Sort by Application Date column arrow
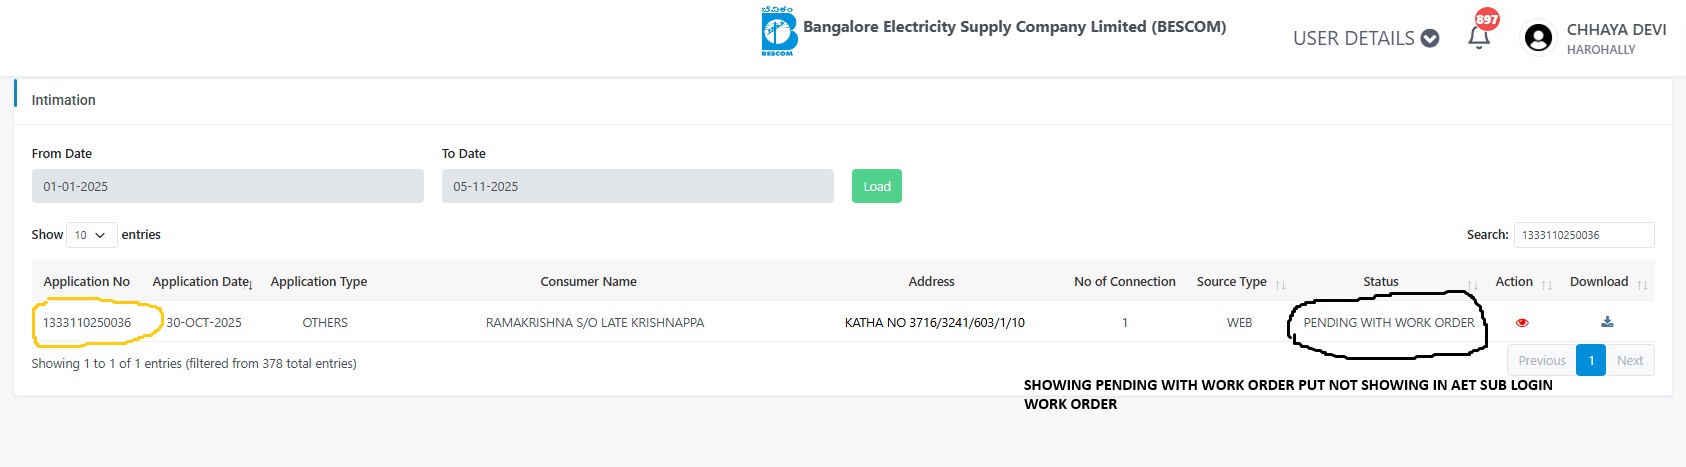Viewport: 1686px width, 467px height. tap(250, 284)
